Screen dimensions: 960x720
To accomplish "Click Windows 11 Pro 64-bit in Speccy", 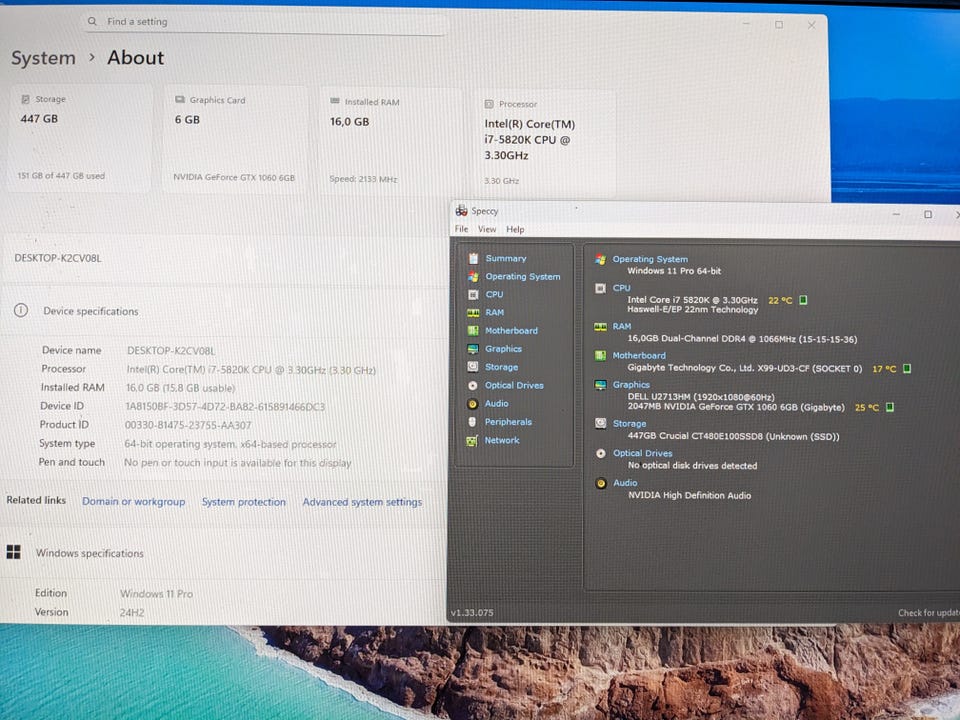I will pyautogui.click(x=673, y=271).
